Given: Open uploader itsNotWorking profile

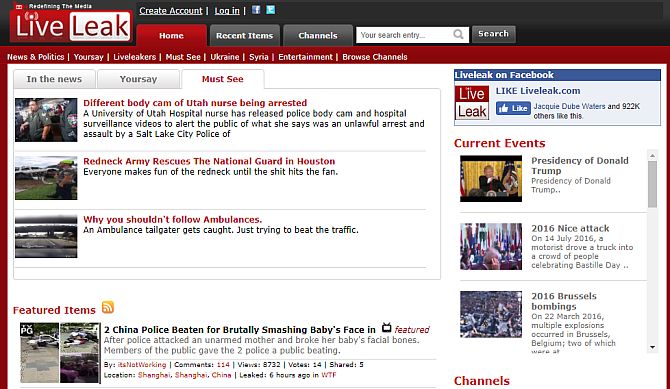Looking at the screenshot, I should point(141,365).
